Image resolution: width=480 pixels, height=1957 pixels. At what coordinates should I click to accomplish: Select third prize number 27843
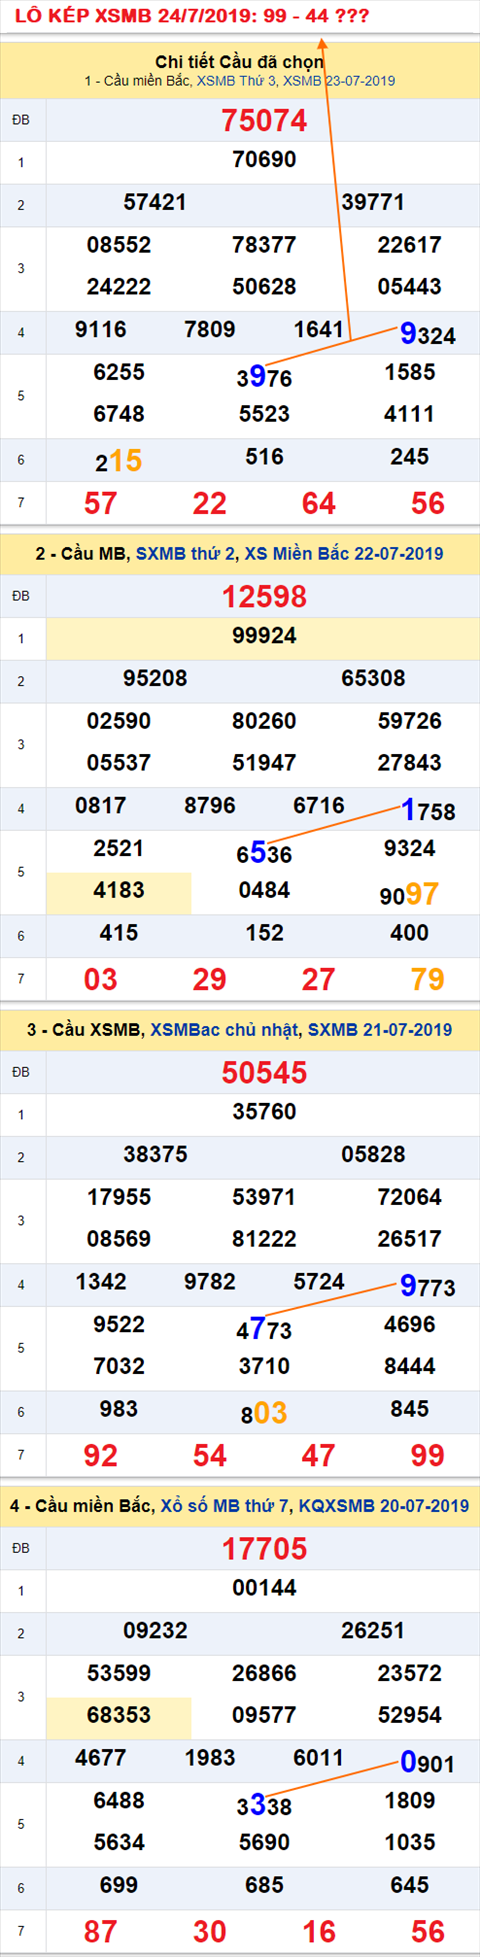[409, 763]
